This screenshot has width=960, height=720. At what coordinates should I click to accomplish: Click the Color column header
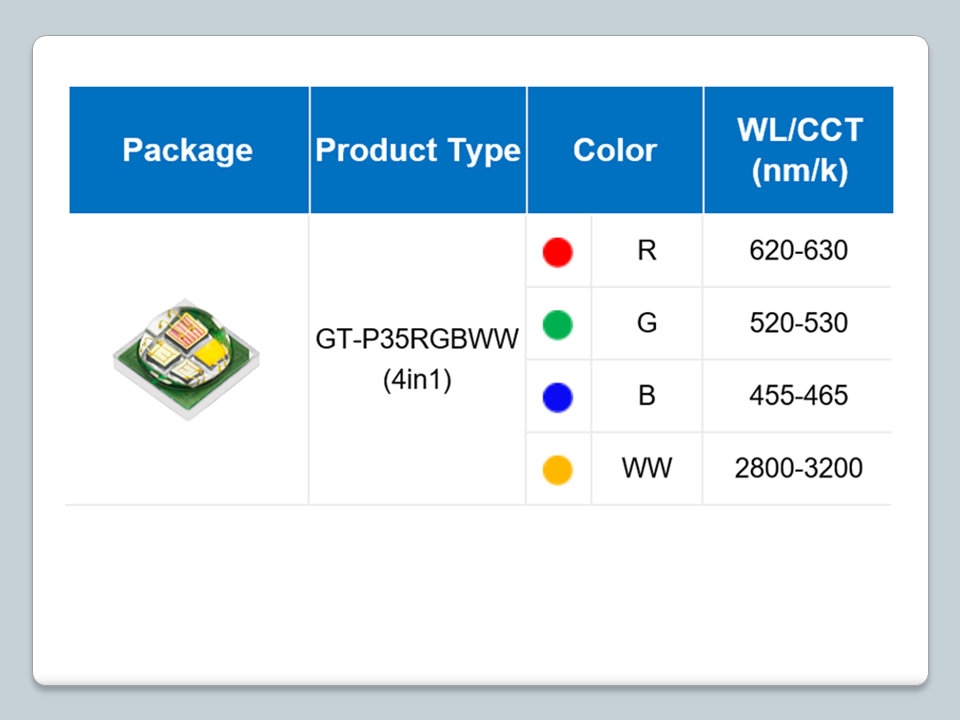point(615,150)
